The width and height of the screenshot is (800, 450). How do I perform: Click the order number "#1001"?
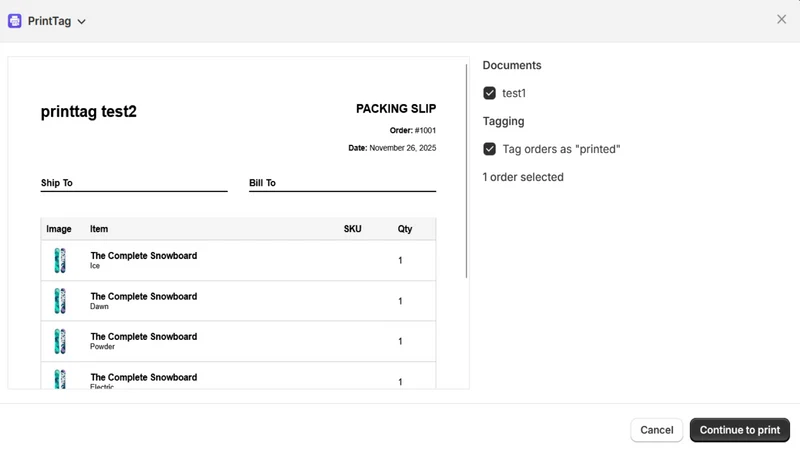coord(425,131)
